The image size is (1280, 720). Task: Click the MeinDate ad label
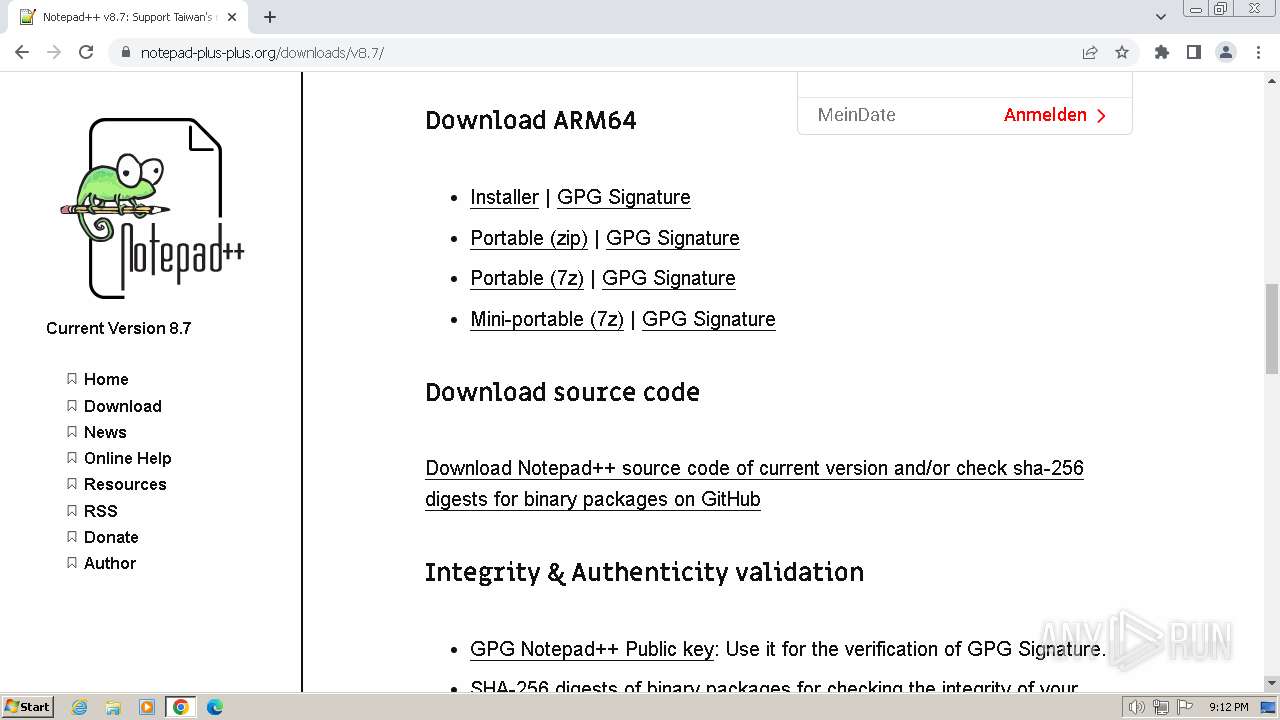856,115
